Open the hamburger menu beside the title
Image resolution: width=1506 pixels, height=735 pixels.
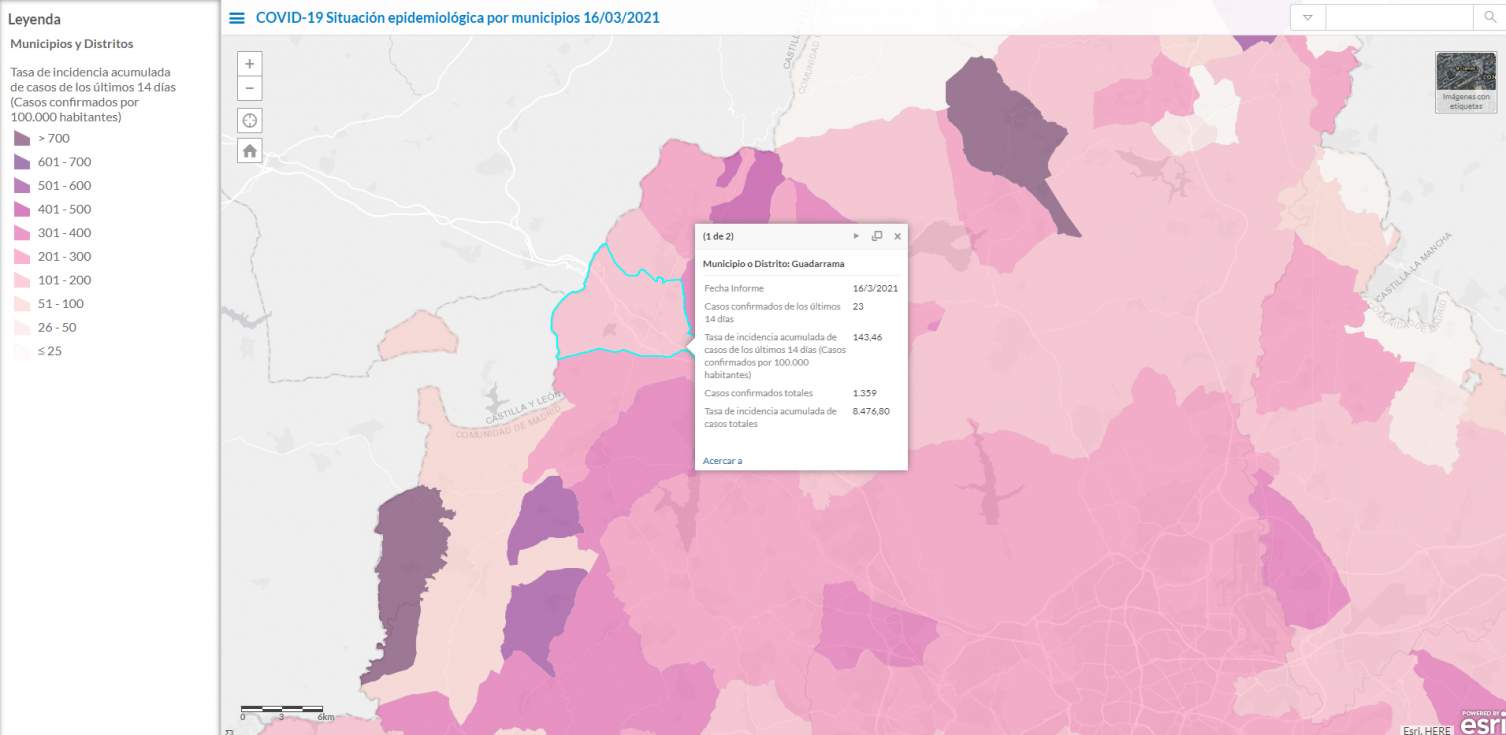237,18
